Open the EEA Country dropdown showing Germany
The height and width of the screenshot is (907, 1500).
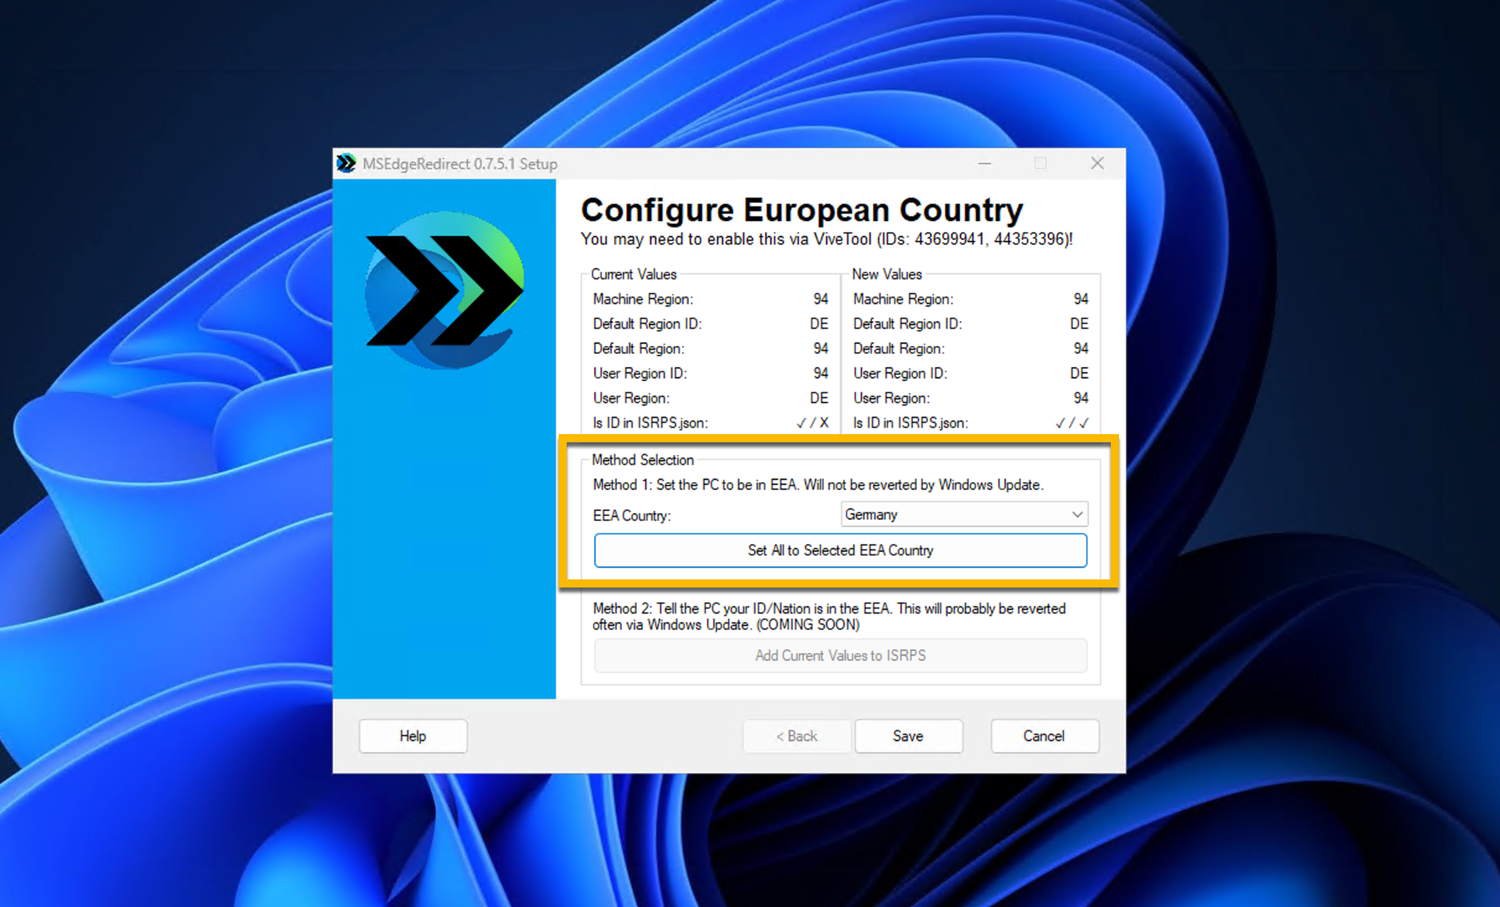964,515
